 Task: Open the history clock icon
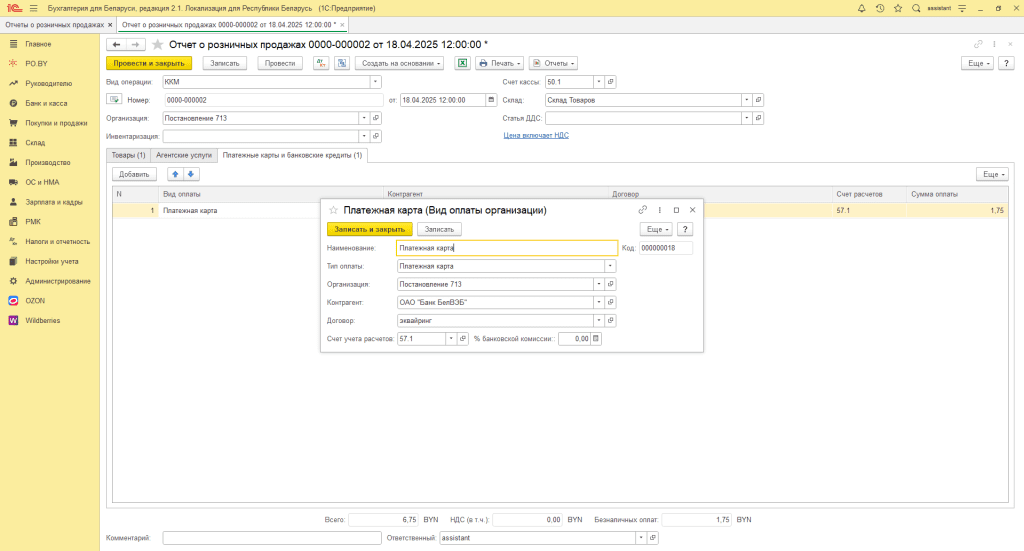click(880, 8)
